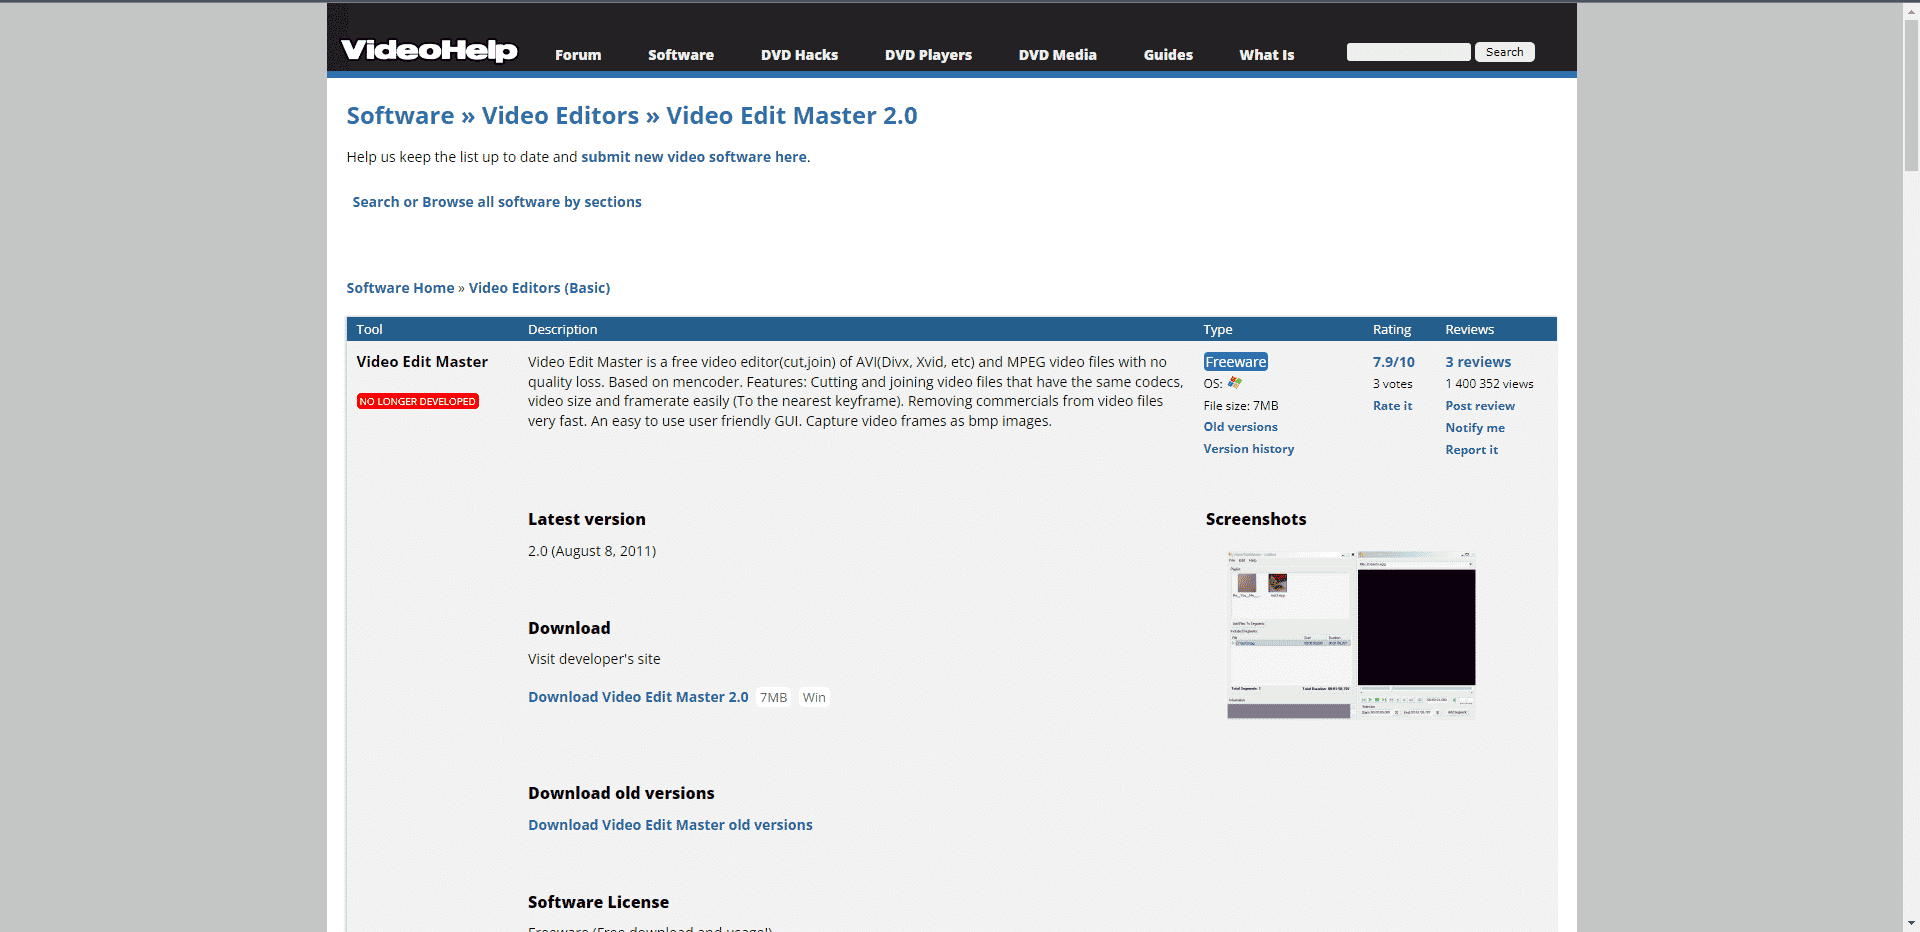Open Search or Browse all software by sections

pyautogui.click(x=497, y=202)
